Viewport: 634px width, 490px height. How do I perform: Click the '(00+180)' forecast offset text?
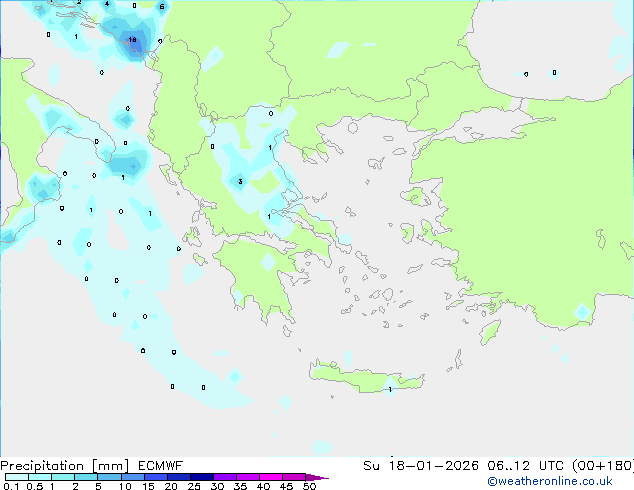point(603,466)
